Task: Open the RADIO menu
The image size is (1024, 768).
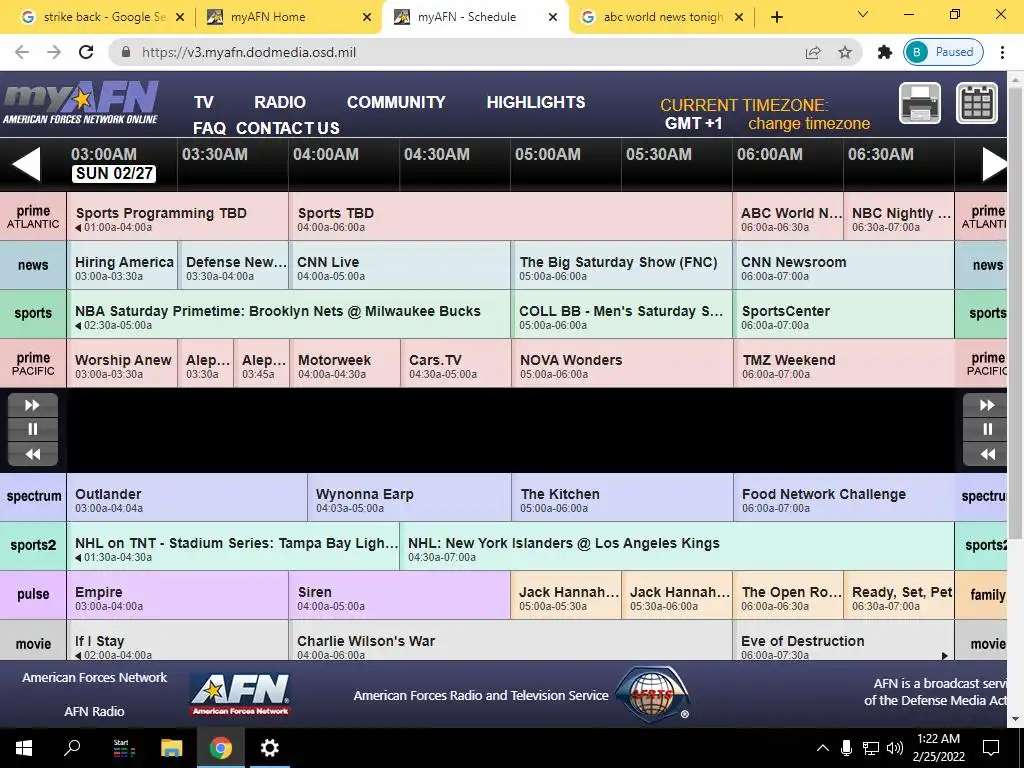Action: (280, 102)
